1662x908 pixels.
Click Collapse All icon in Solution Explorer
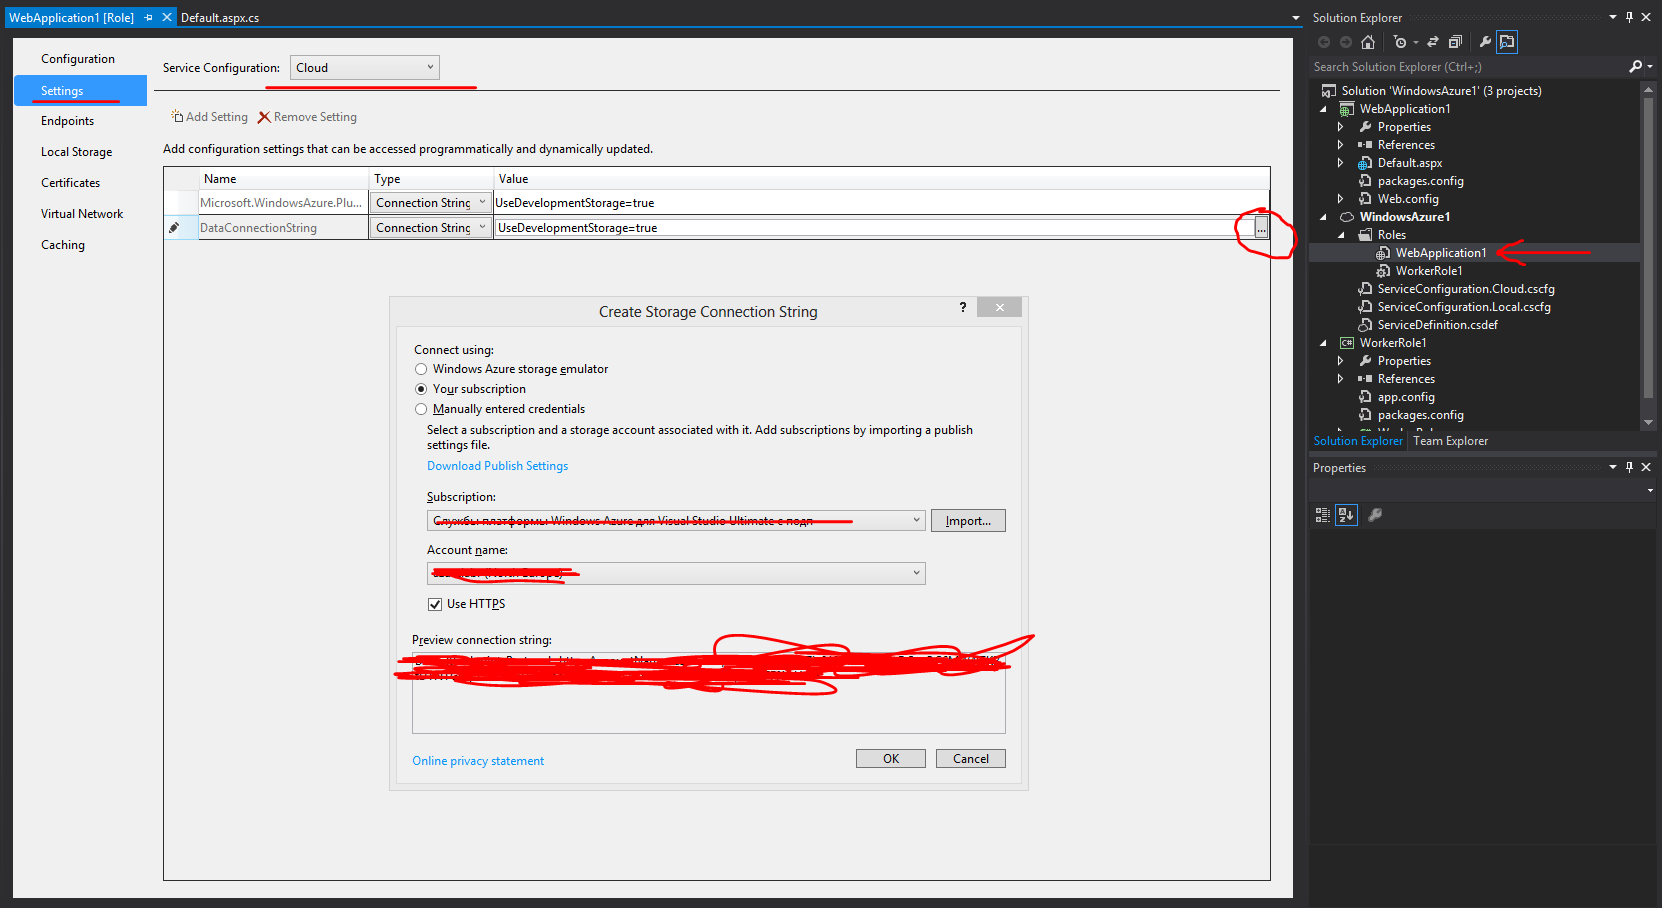(x=1455, y=42)
